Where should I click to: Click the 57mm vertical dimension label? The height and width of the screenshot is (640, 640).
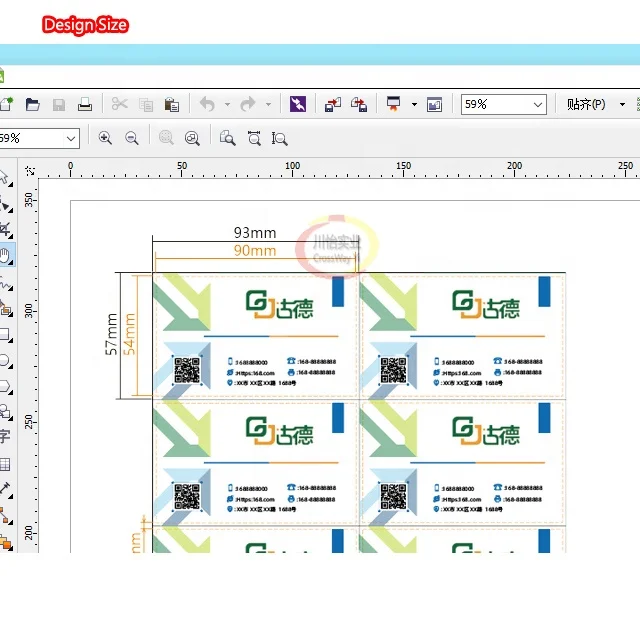(111, 334)
